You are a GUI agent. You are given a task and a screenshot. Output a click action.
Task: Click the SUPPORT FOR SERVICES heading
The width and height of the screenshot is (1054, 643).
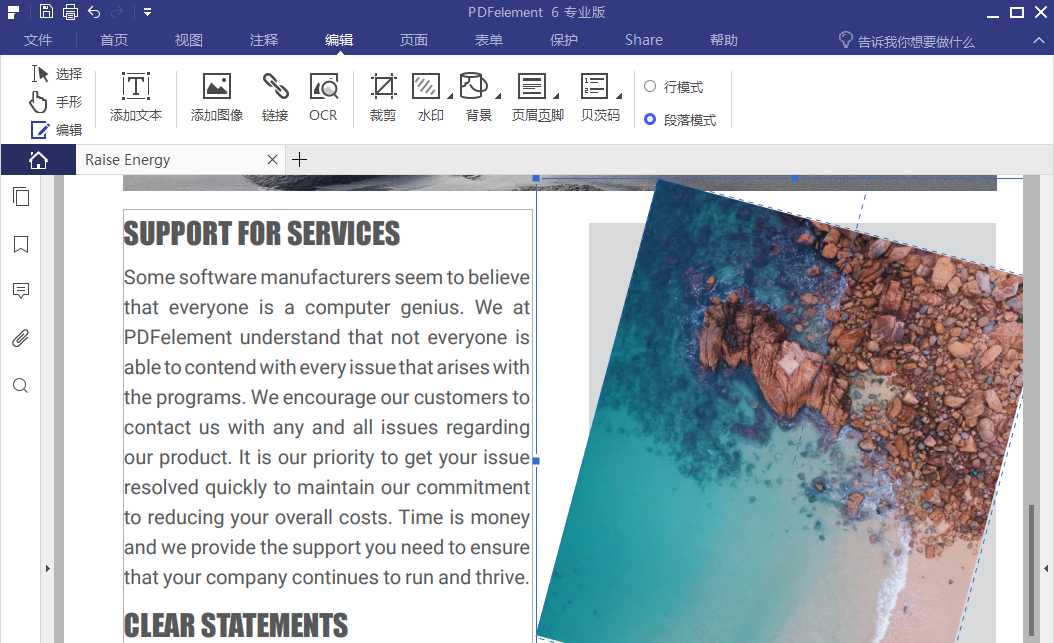261,234
